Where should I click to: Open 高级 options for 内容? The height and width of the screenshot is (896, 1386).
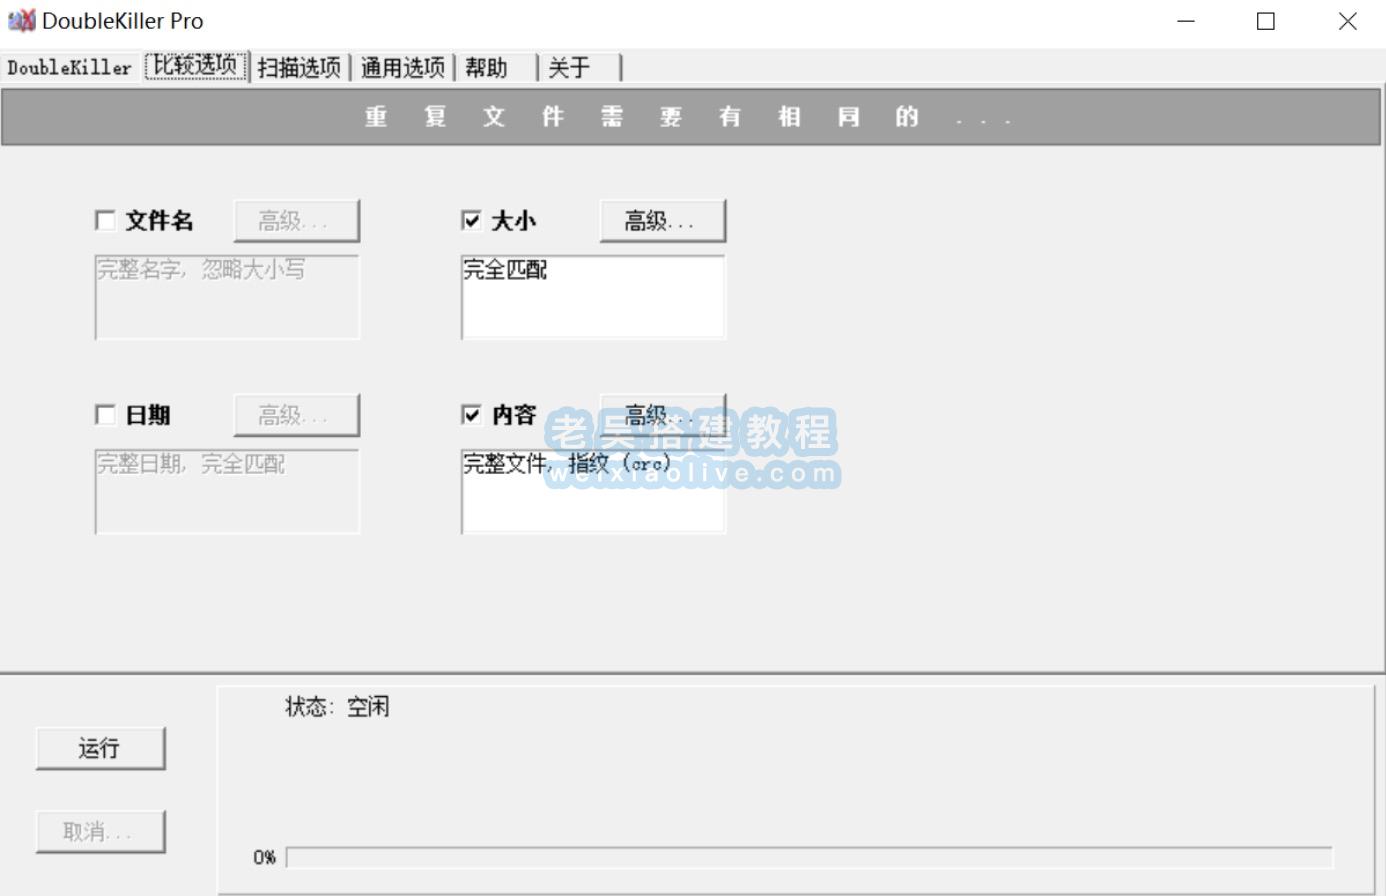click(x=662, y=414)
